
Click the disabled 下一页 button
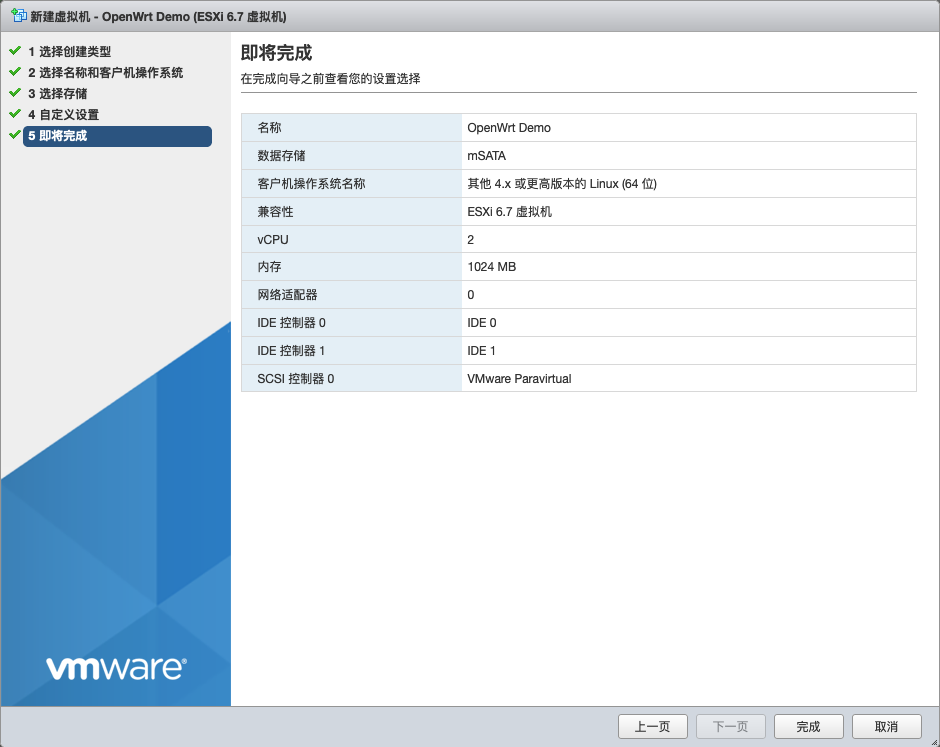731,727
